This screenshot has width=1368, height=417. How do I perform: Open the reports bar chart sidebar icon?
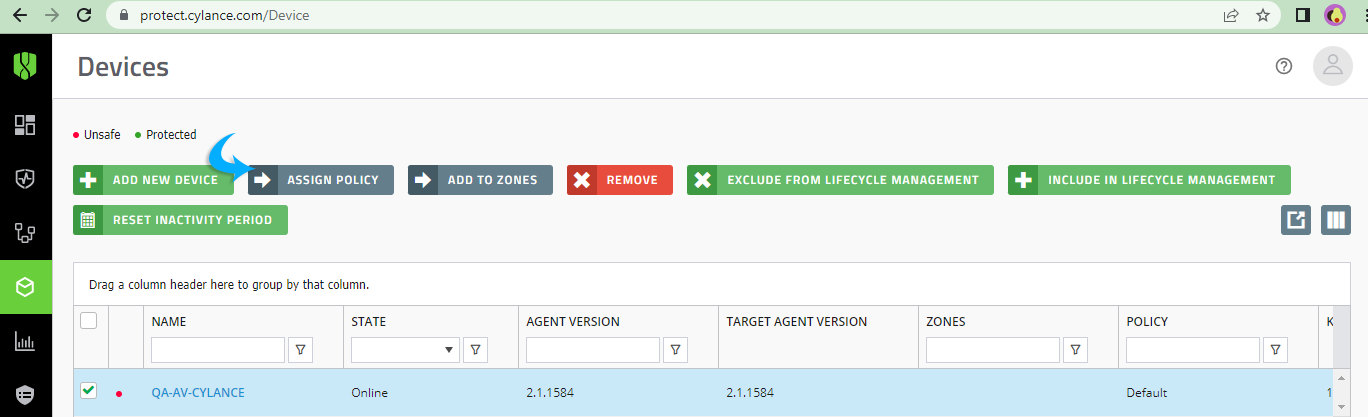tap(25, 341)
